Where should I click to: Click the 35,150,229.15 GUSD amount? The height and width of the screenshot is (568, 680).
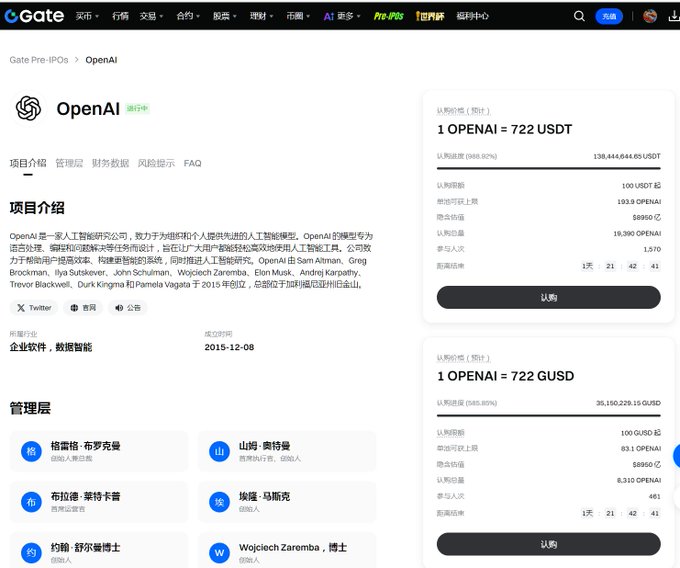628,403
